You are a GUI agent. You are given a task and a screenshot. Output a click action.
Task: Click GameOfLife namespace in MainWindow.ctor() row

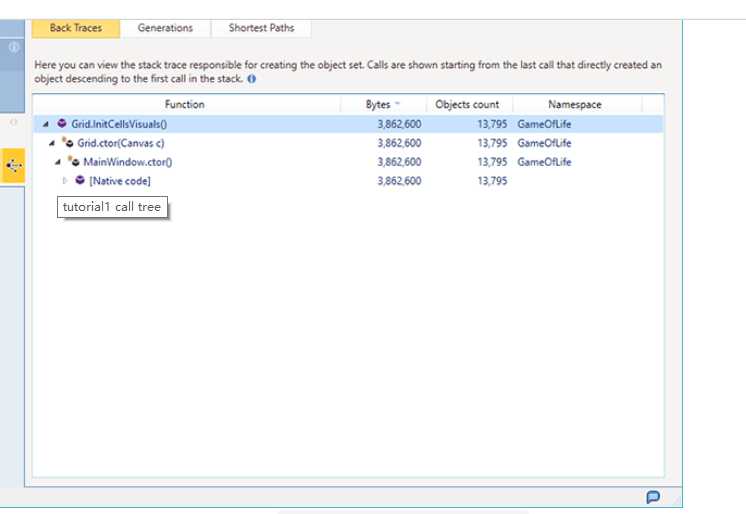point(544,162)
